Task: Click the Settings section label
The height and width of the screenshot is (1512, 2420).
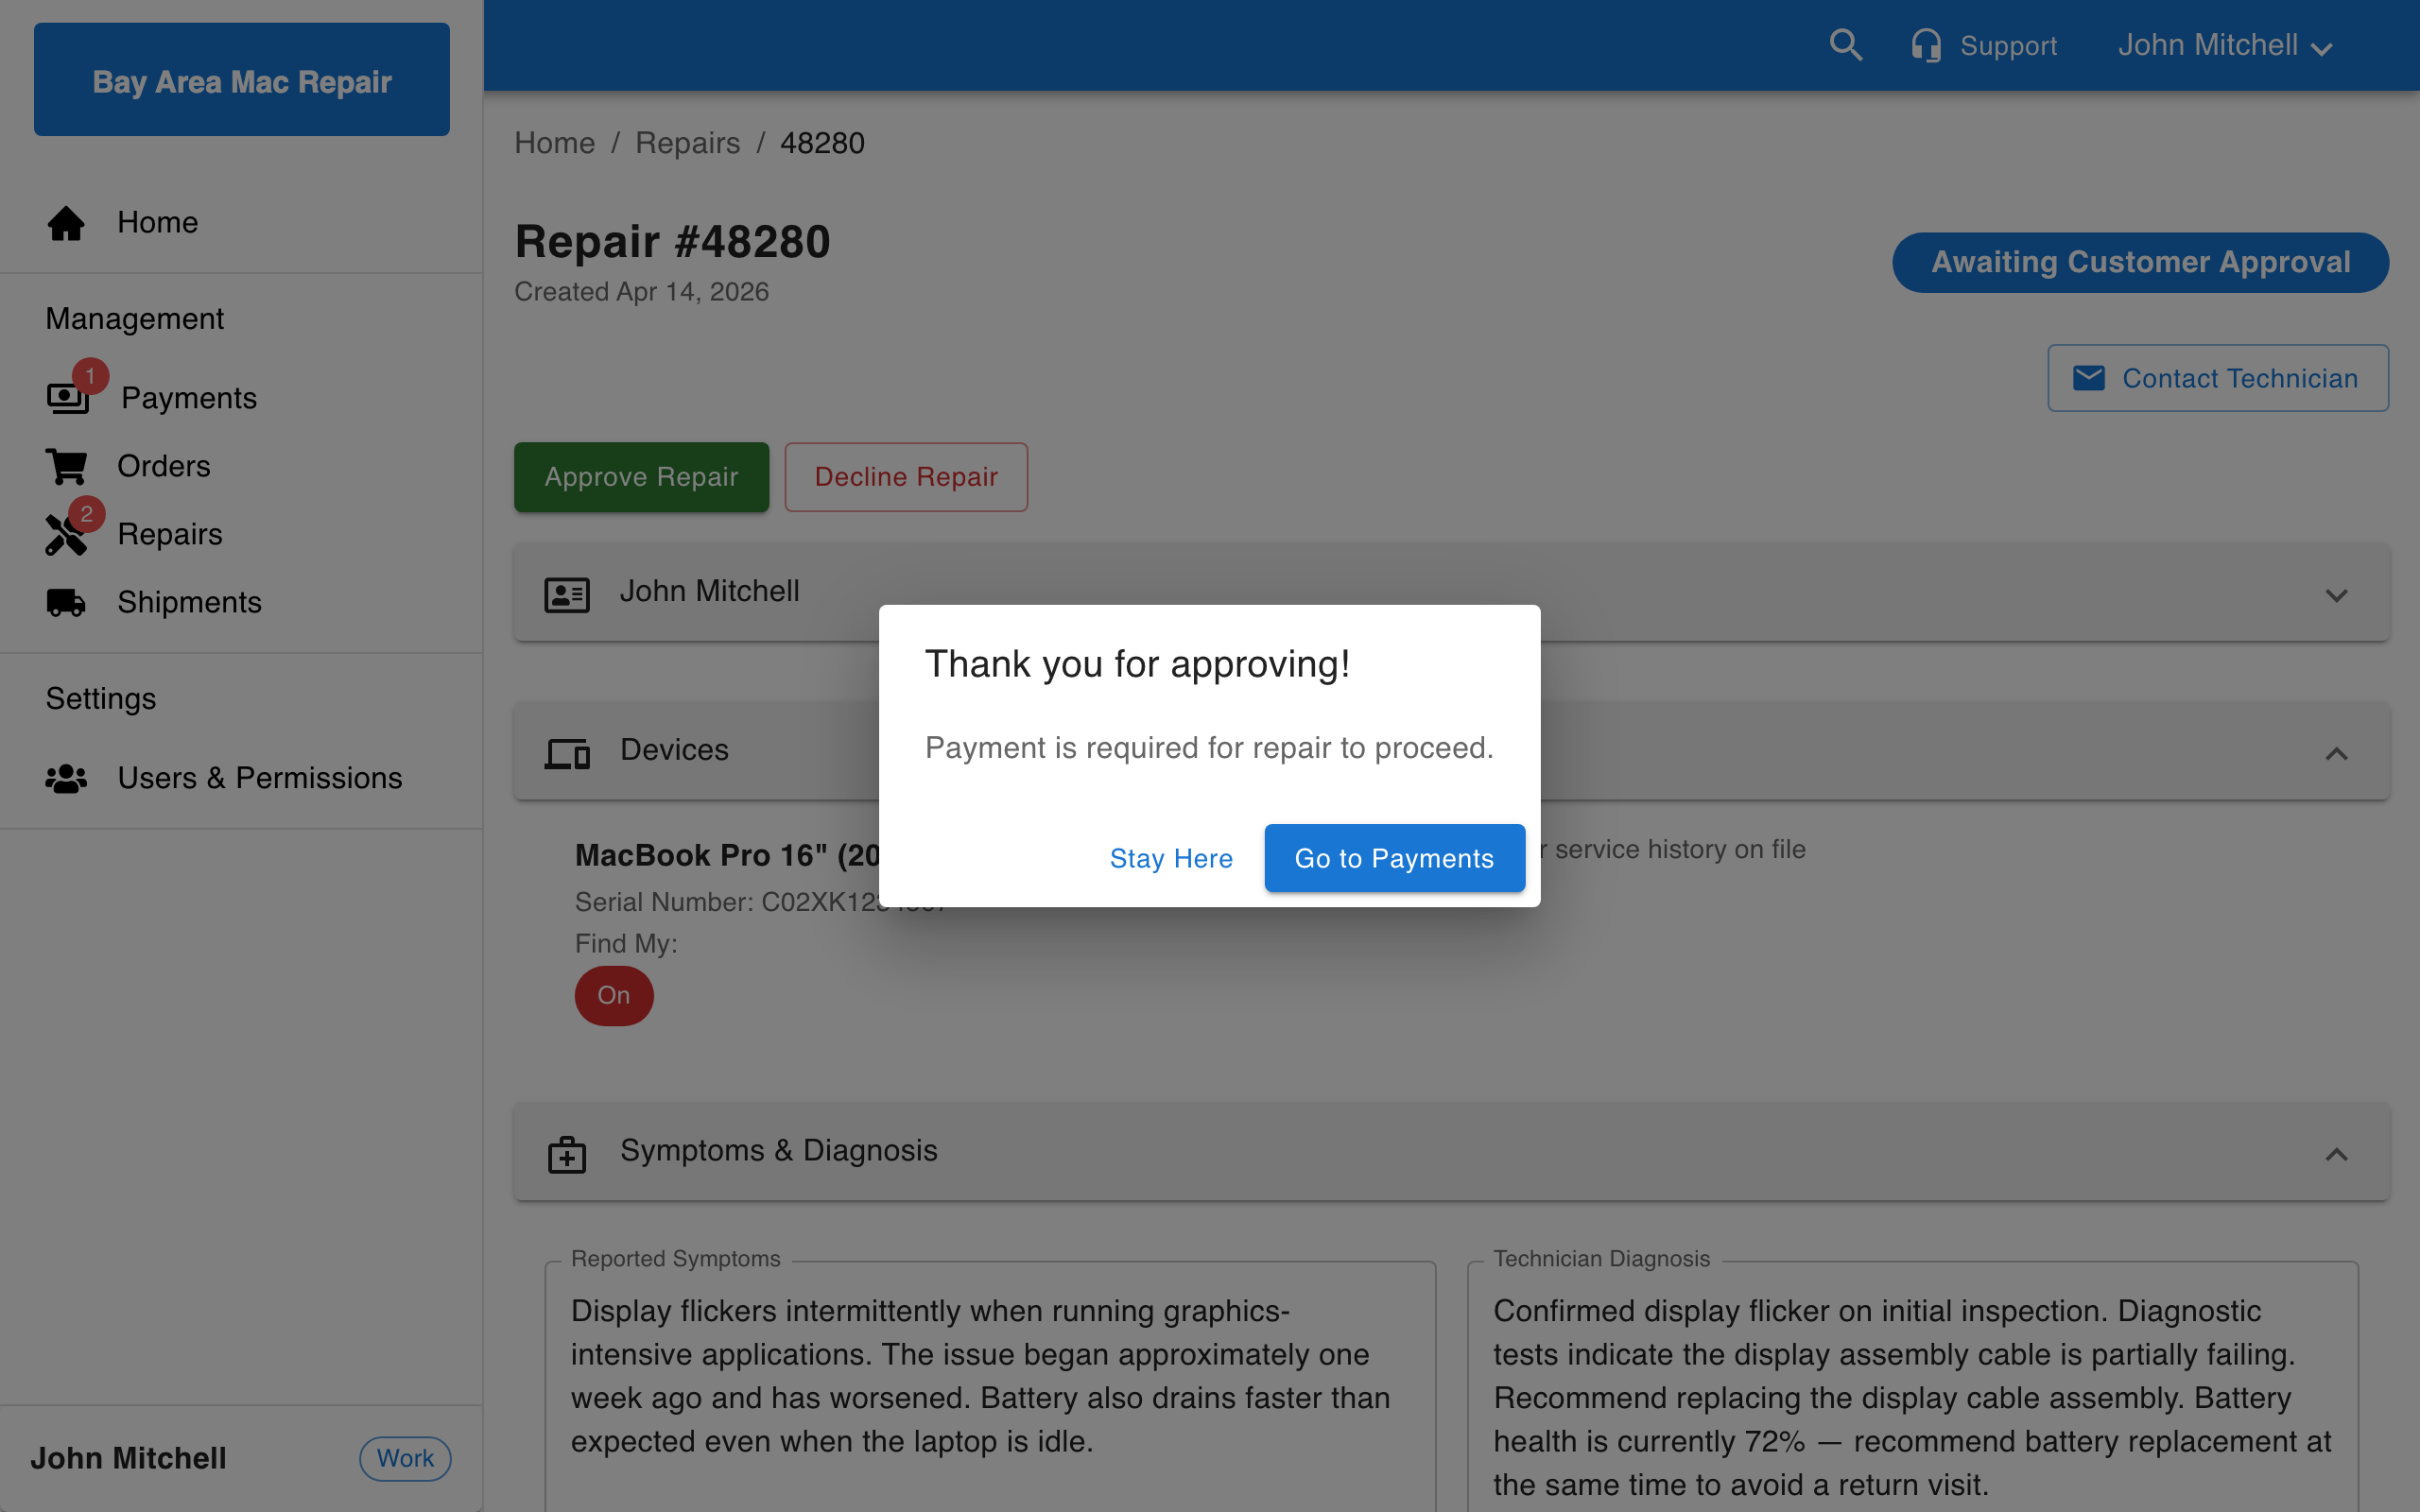Action: tap(101, 699)
